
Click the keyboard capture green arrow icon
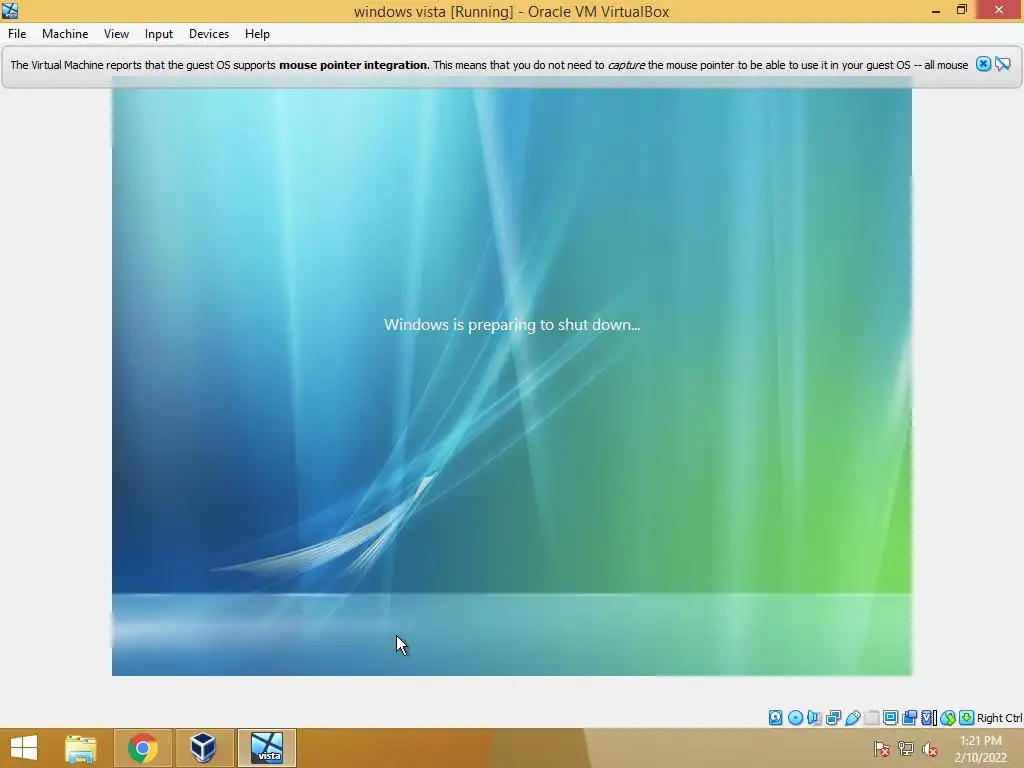[967, 718]
